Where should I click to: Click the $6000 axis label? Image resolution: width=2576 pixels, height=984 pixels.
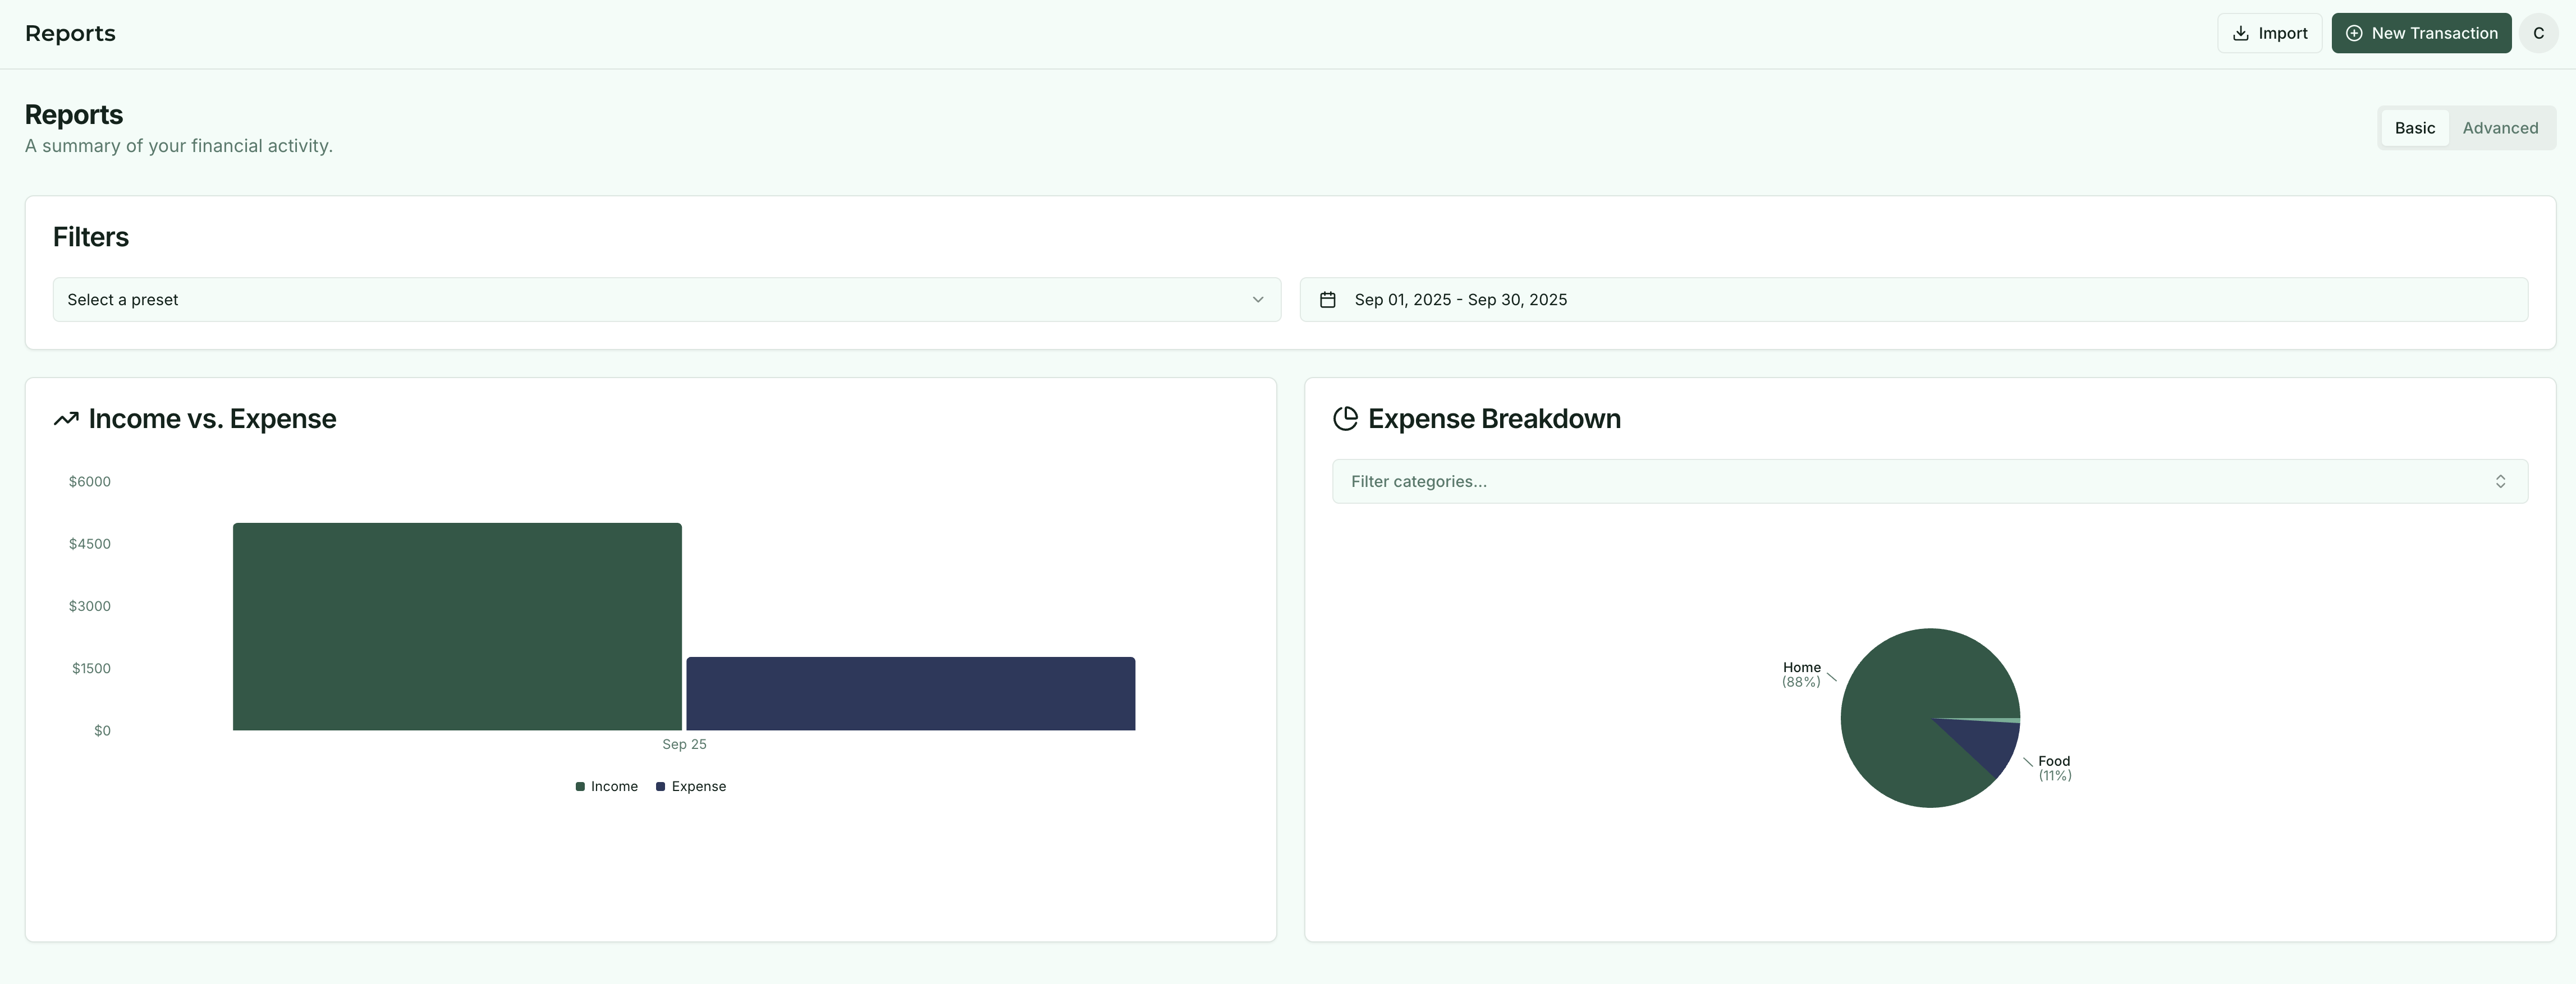89,482
